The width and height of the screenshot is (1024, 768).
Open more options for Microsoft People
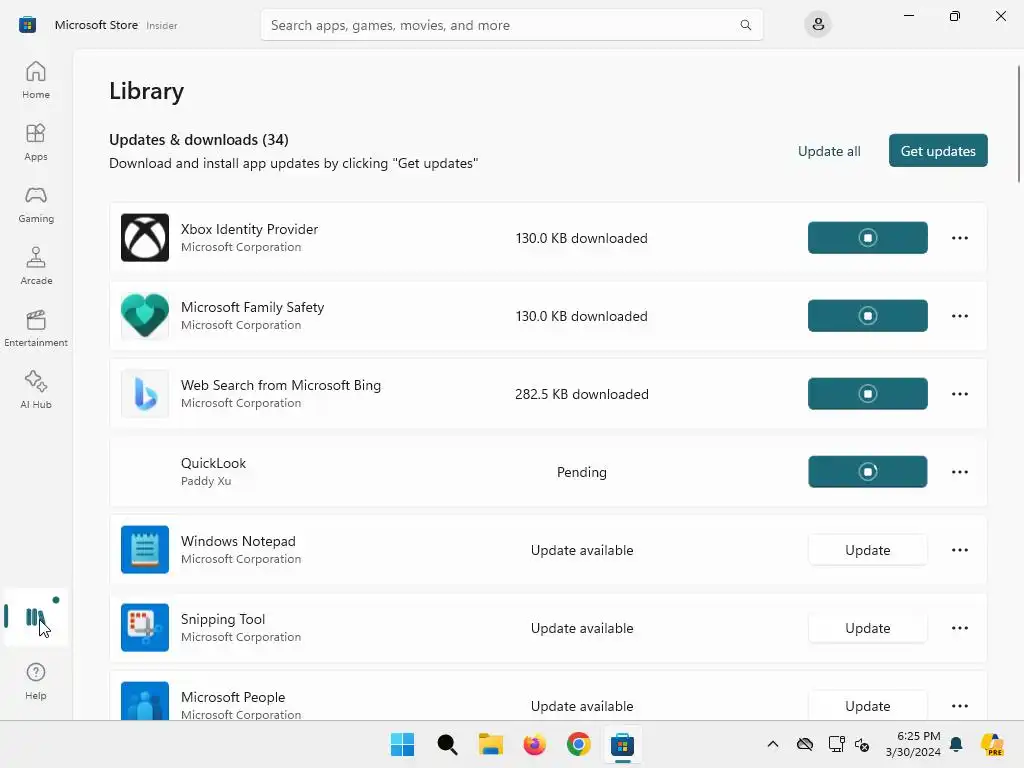(x=959, y=705)
